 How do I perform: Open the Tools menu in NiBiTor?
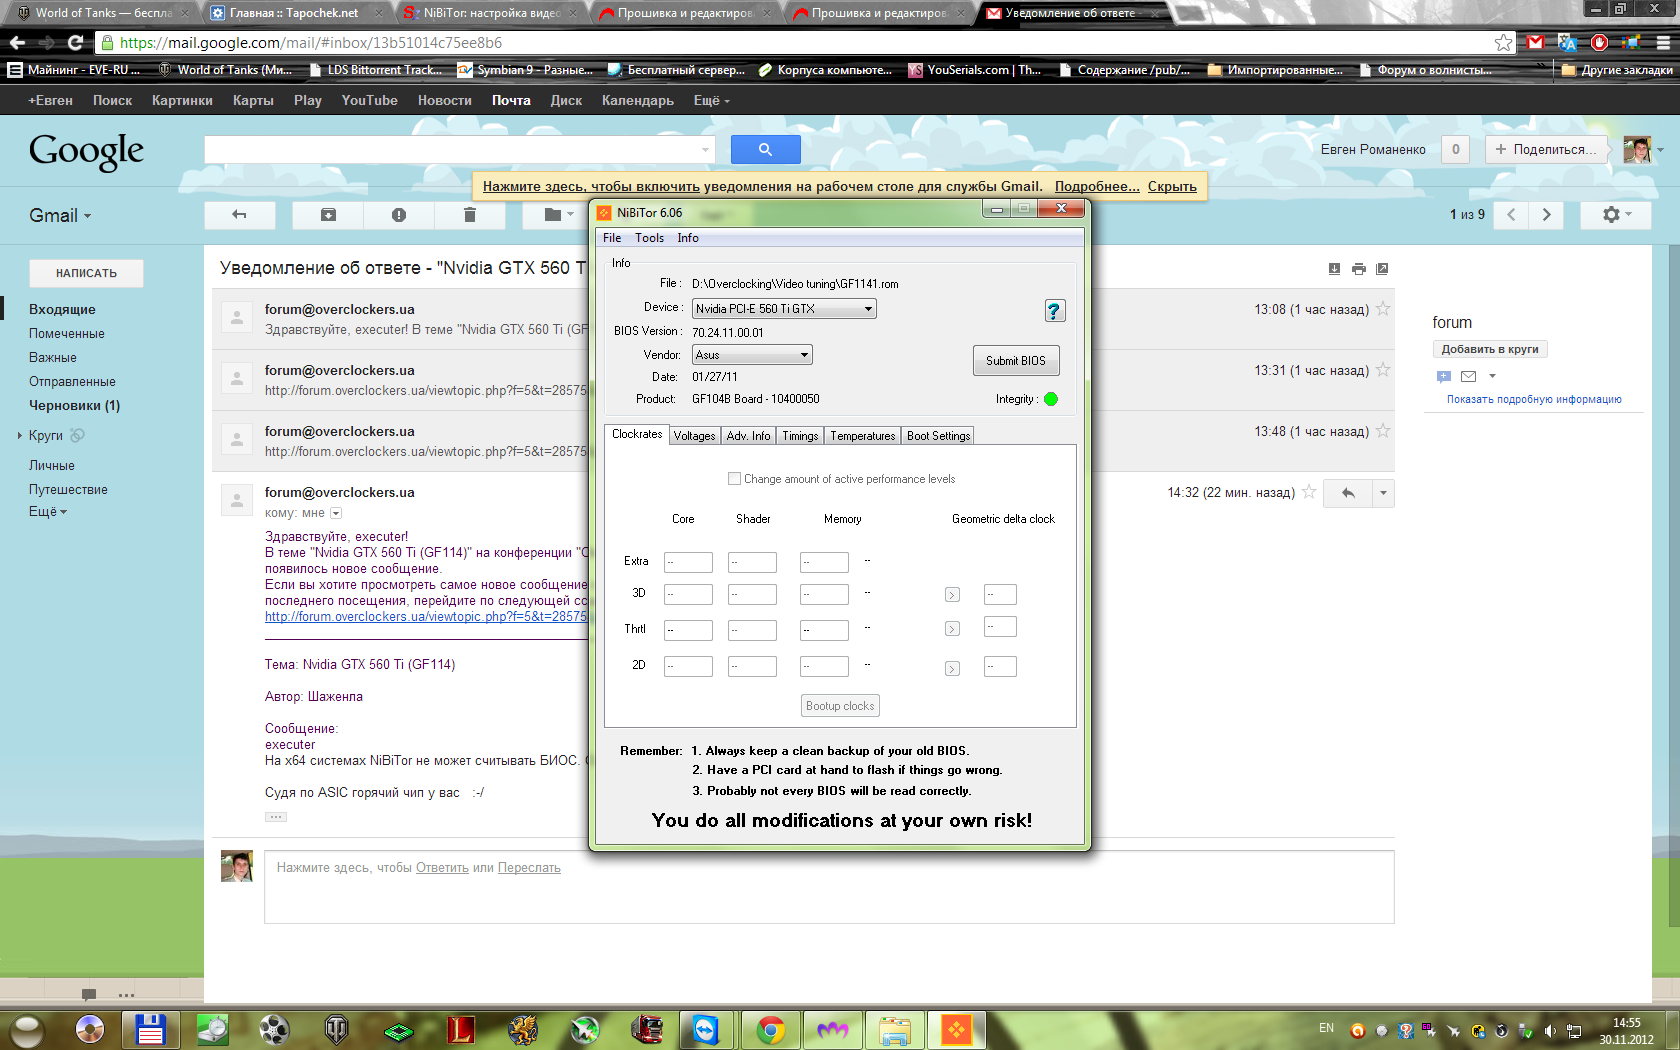649,238
